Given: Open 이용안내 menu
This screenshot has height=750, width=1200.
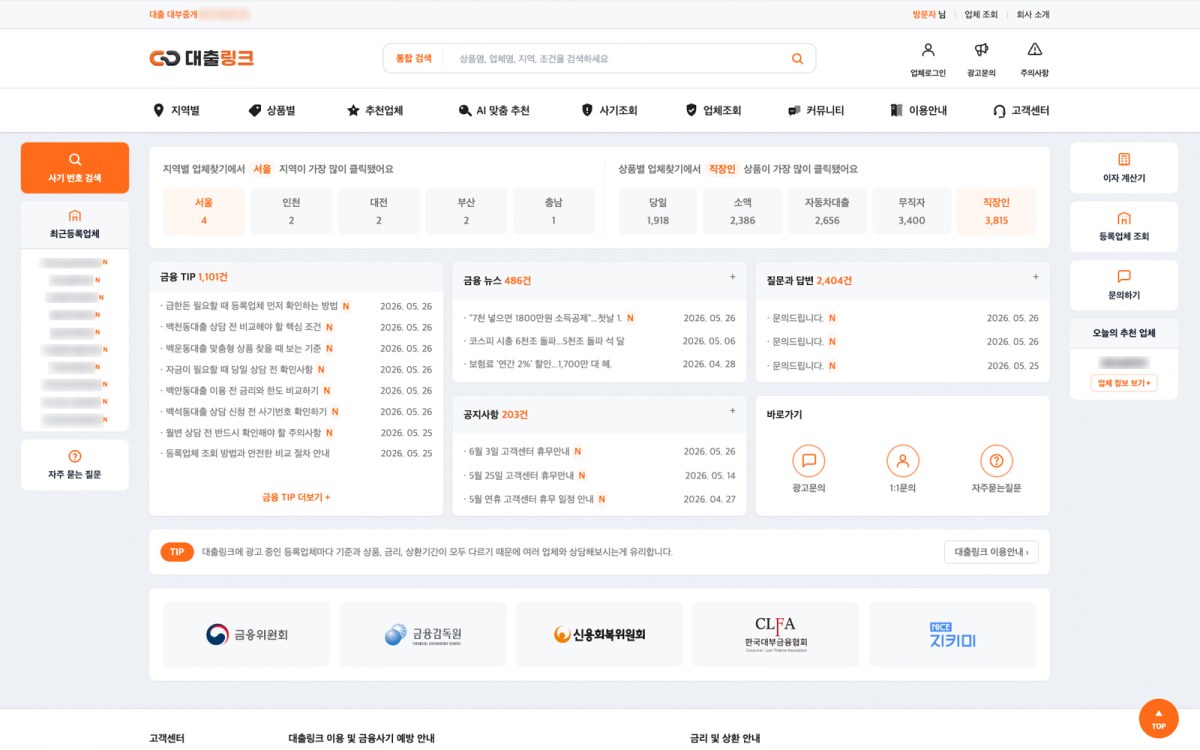Looking at the screenshot, I should tap(918, 110).
